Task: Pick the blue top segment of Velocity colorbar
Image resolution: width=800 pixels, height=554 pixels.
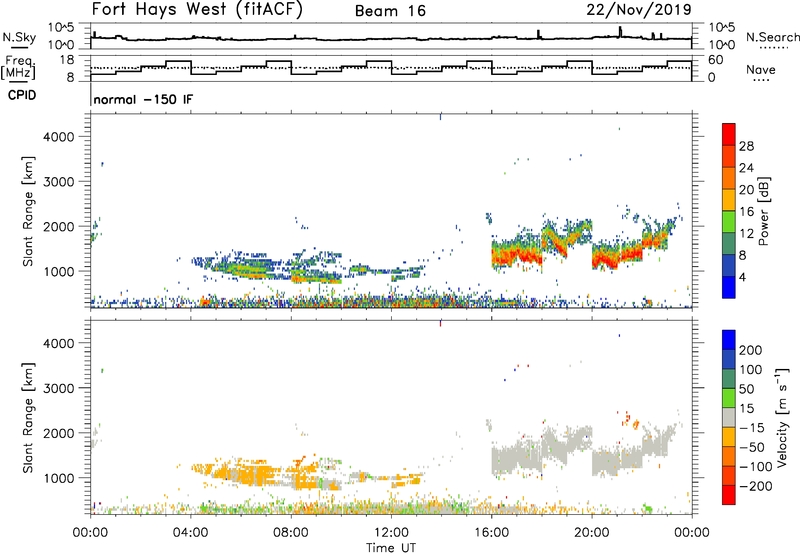Action: 729,340
